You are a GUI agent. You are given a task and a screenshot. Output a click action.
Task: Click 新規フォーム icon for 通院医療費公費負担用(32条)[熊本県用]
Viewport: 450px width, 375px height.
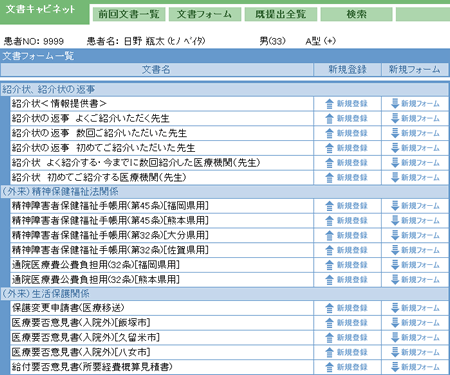tap(395, 279)
